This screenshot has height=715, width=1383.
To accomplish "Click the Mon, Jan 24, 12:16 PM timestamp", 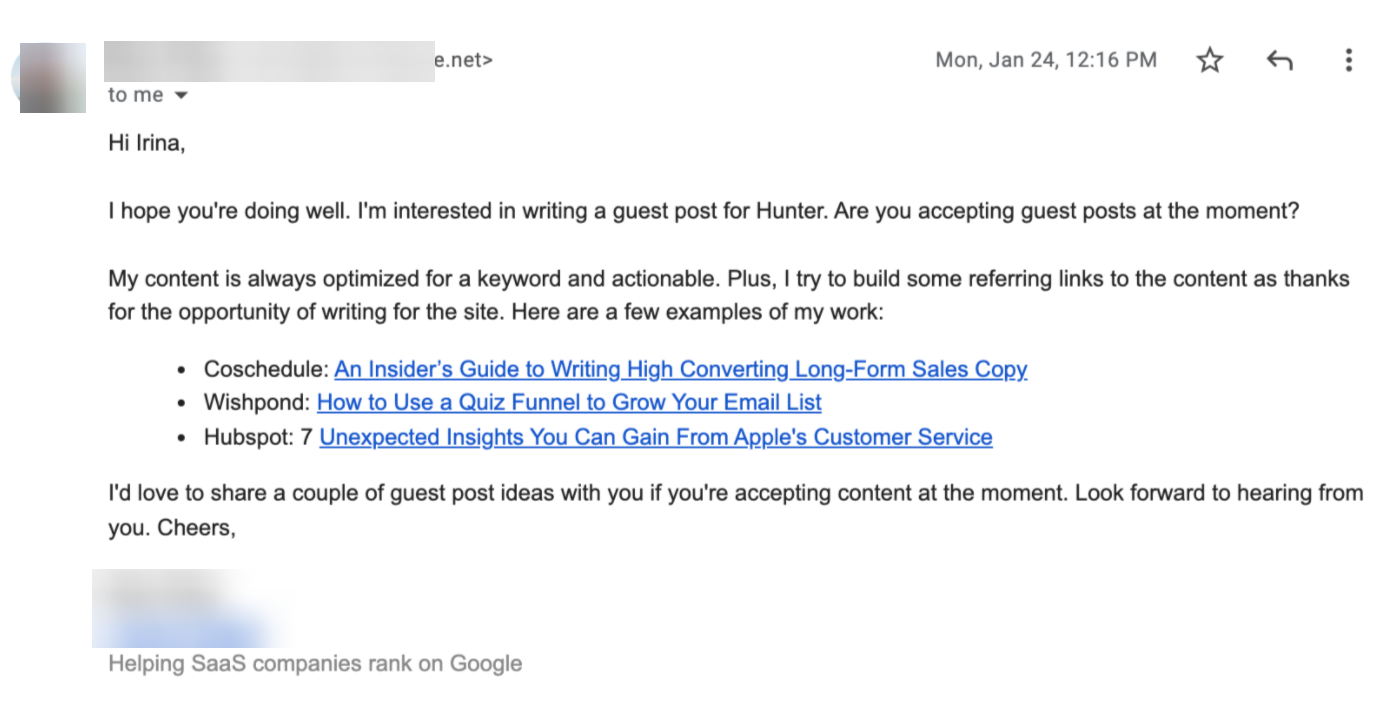I will 1045,60.
